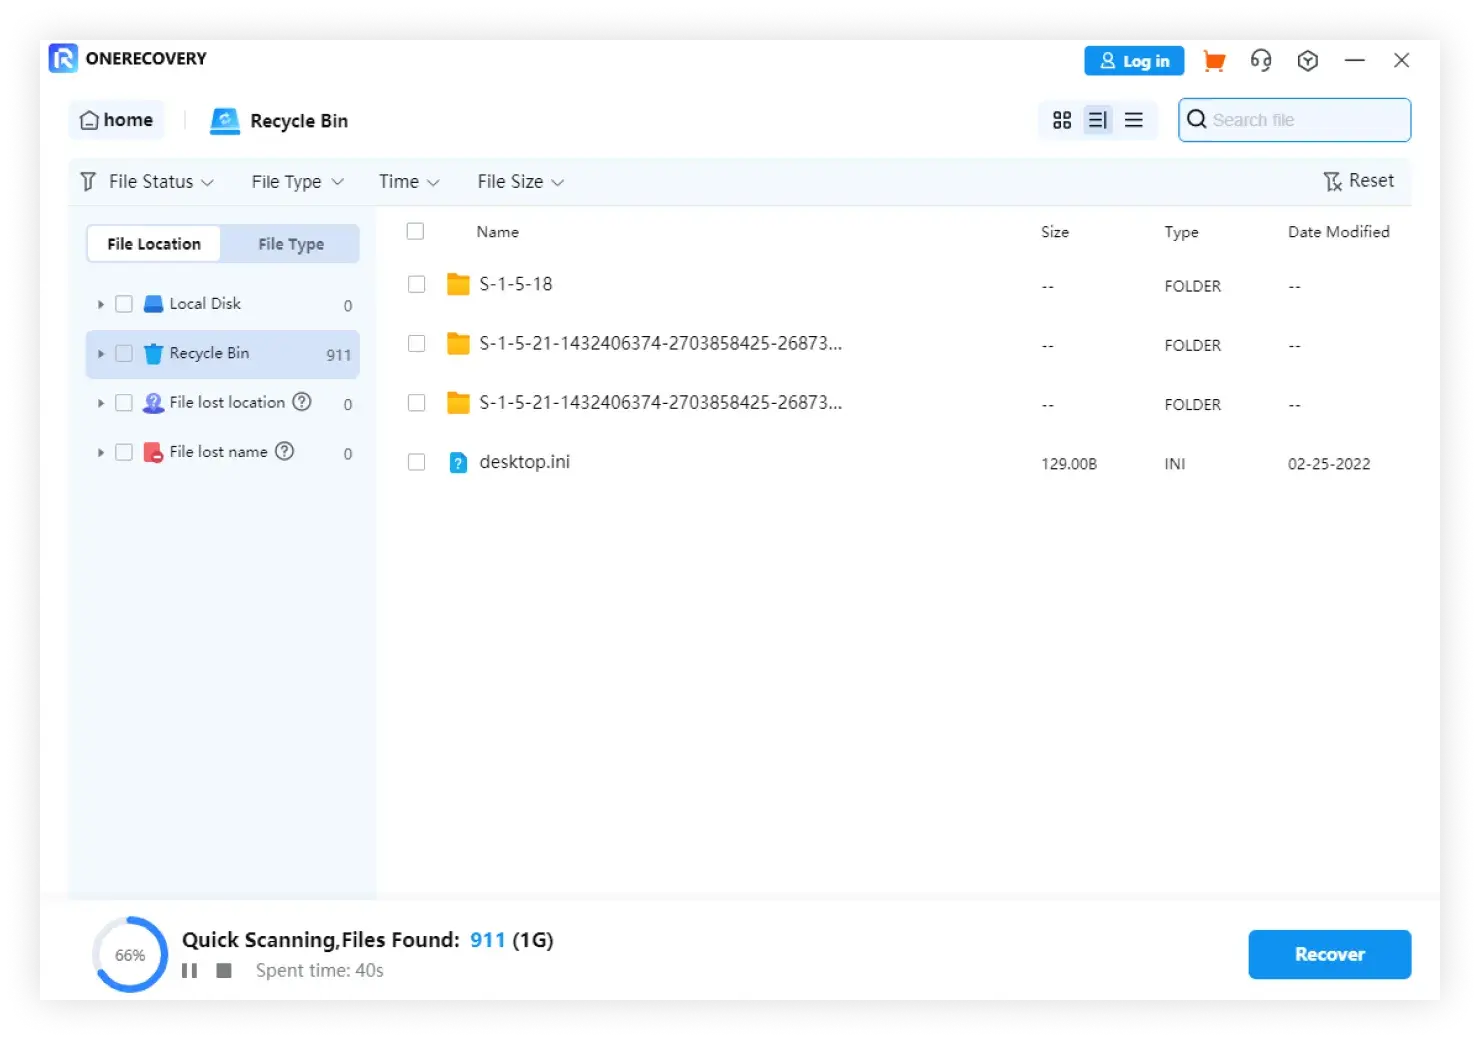Tick the S-1-5-18 folder checkbox
This screenshot has width=1480, height=1040.
[417, 284]
